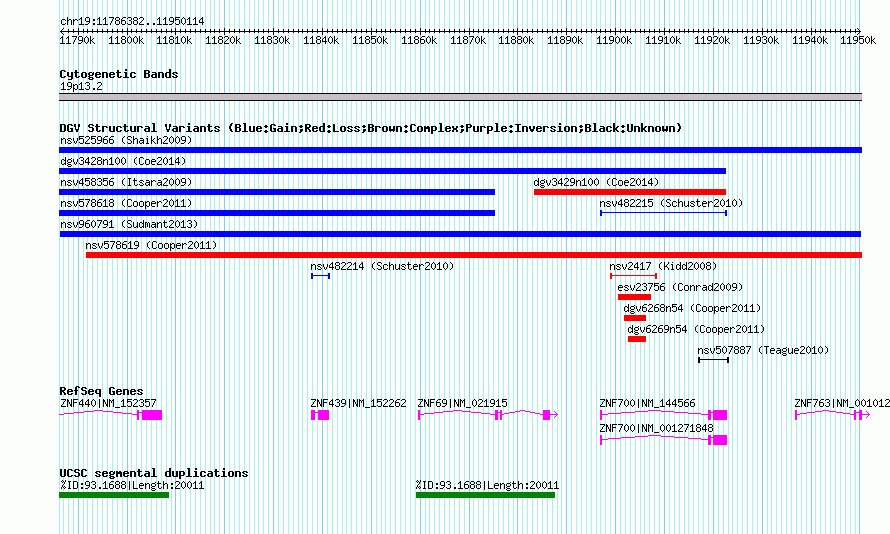Click the ZNF700 NM_001271848 gene model
The image size is (890, 534).
tap(664, 440)
